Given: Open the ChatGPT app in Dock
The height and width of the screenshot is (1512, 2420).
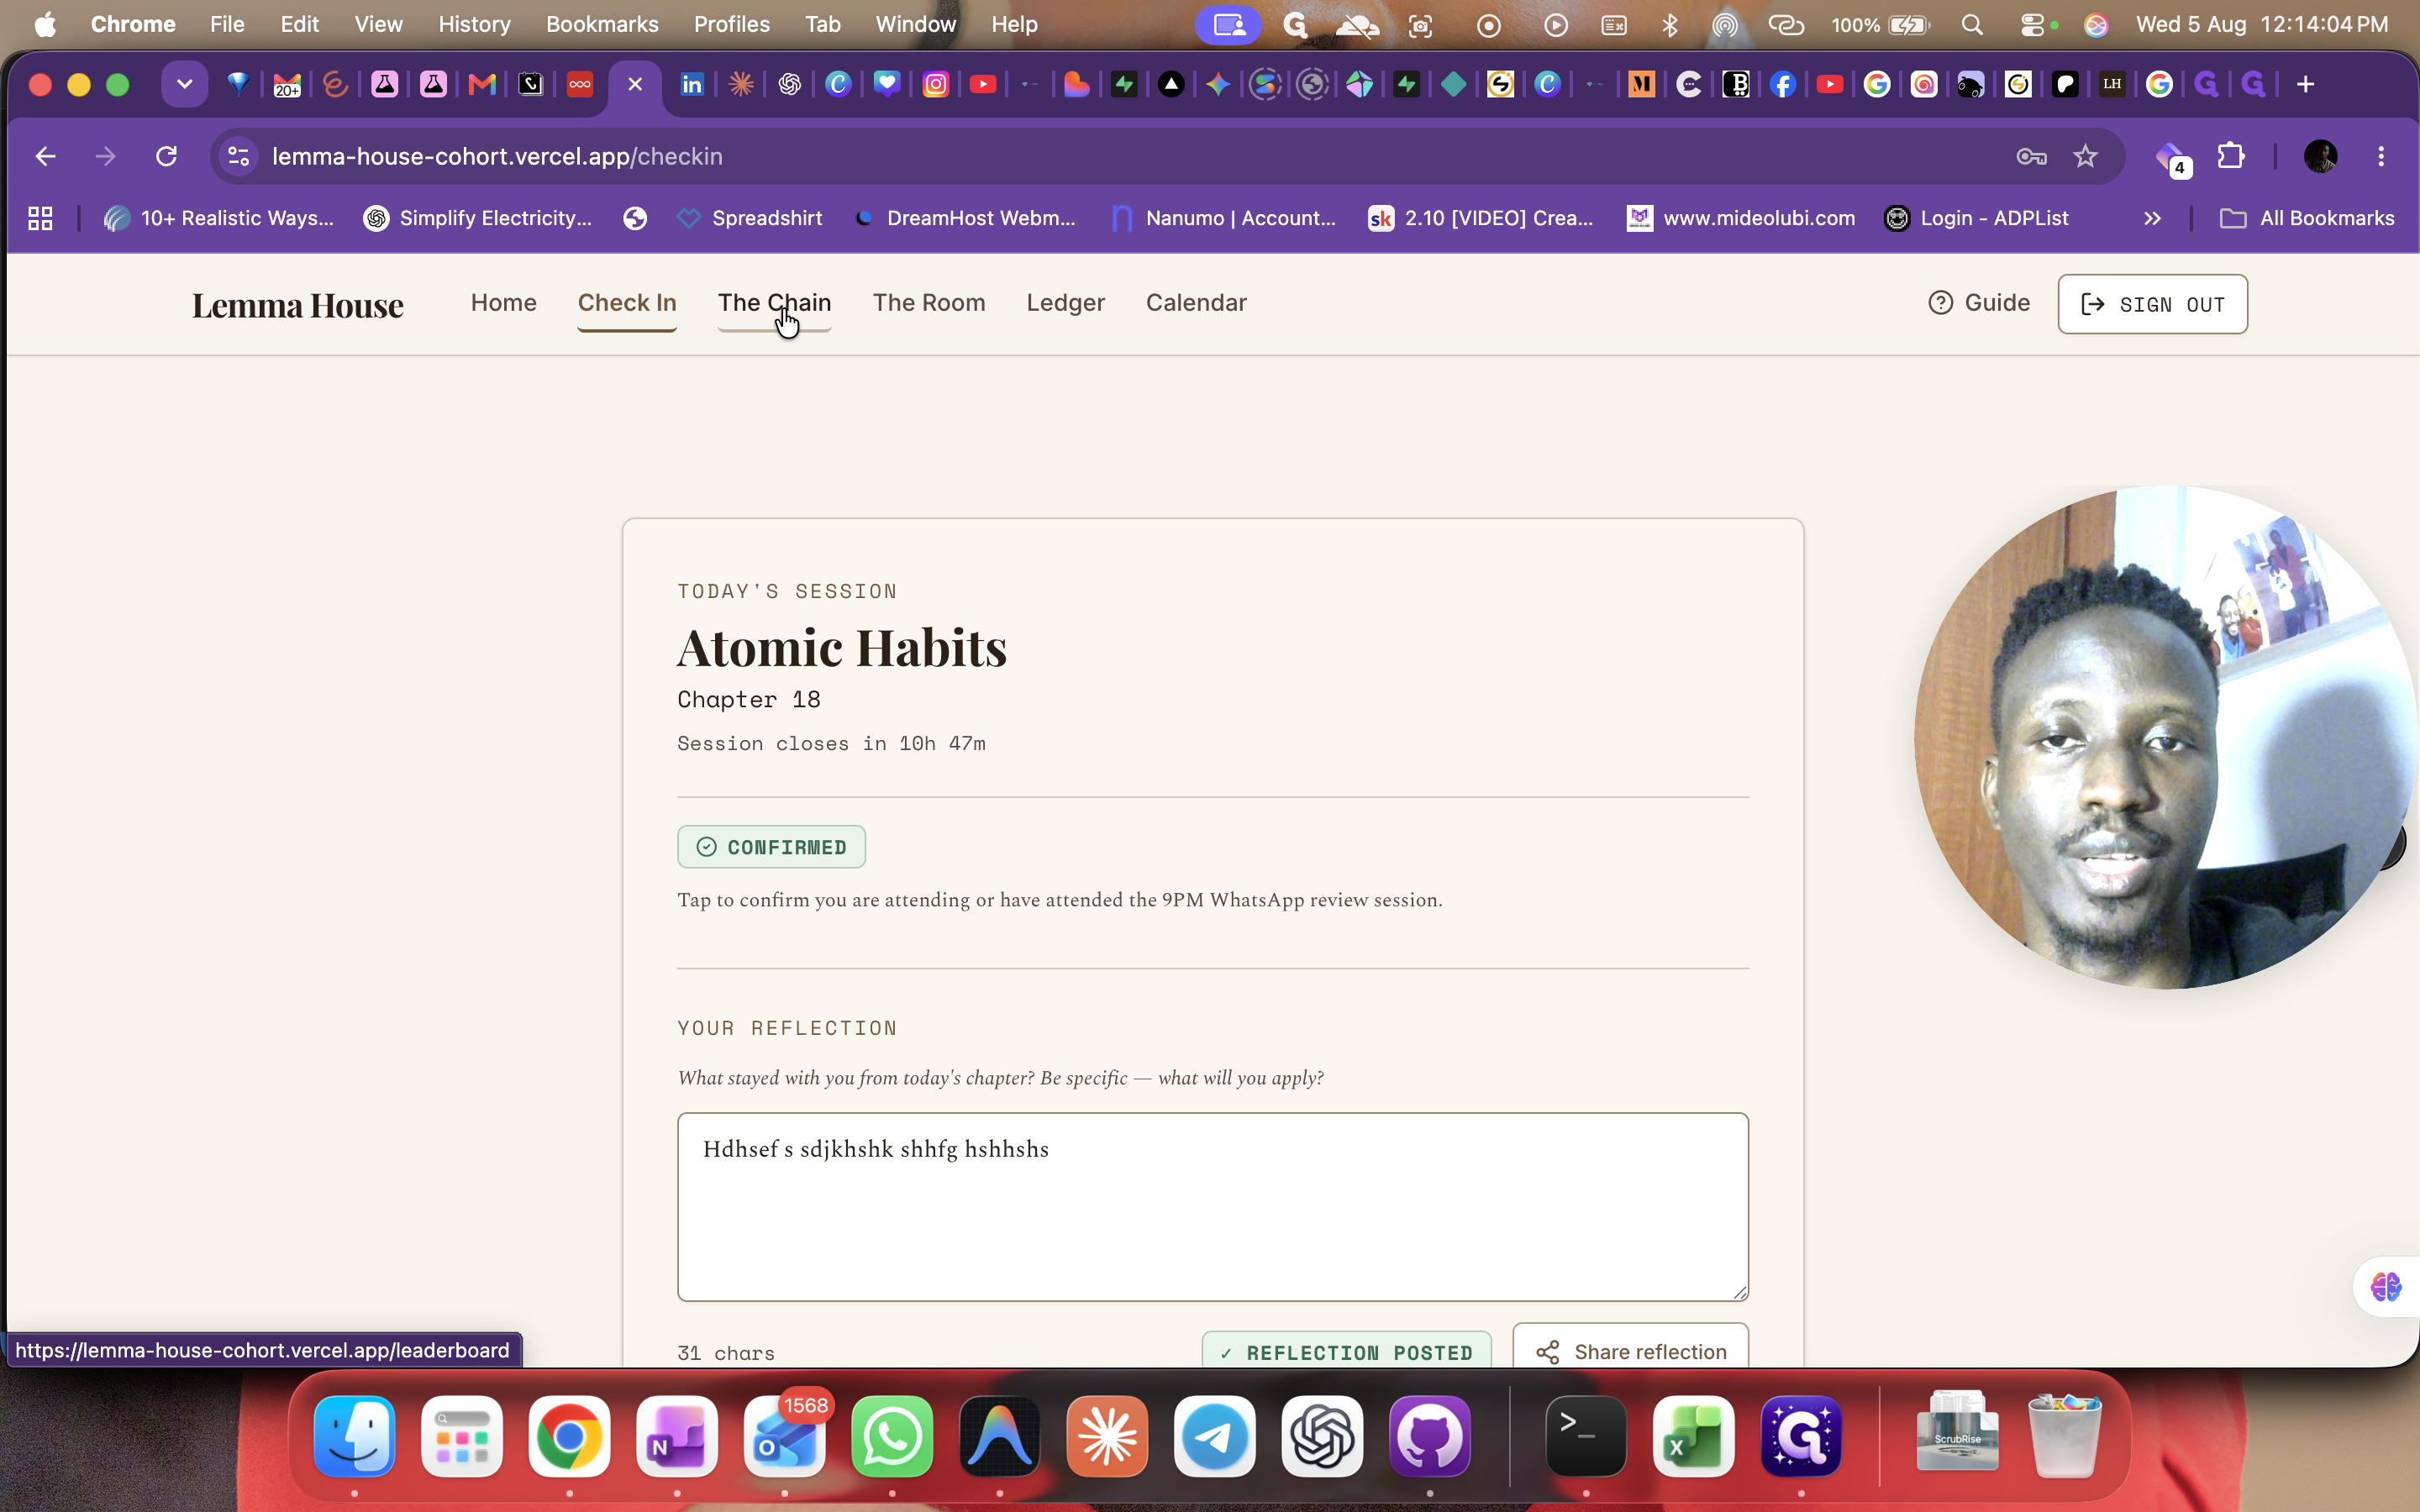Looking at the screenshot, I should (x=1322, y=1436).
